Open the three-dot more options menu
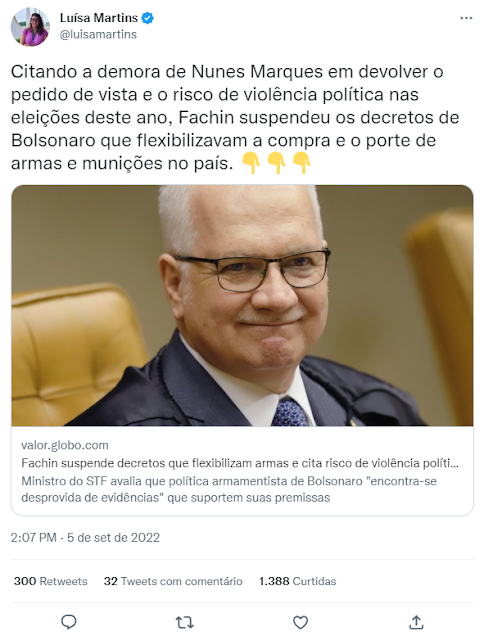 pyautogui.click(x=466, y=18)
